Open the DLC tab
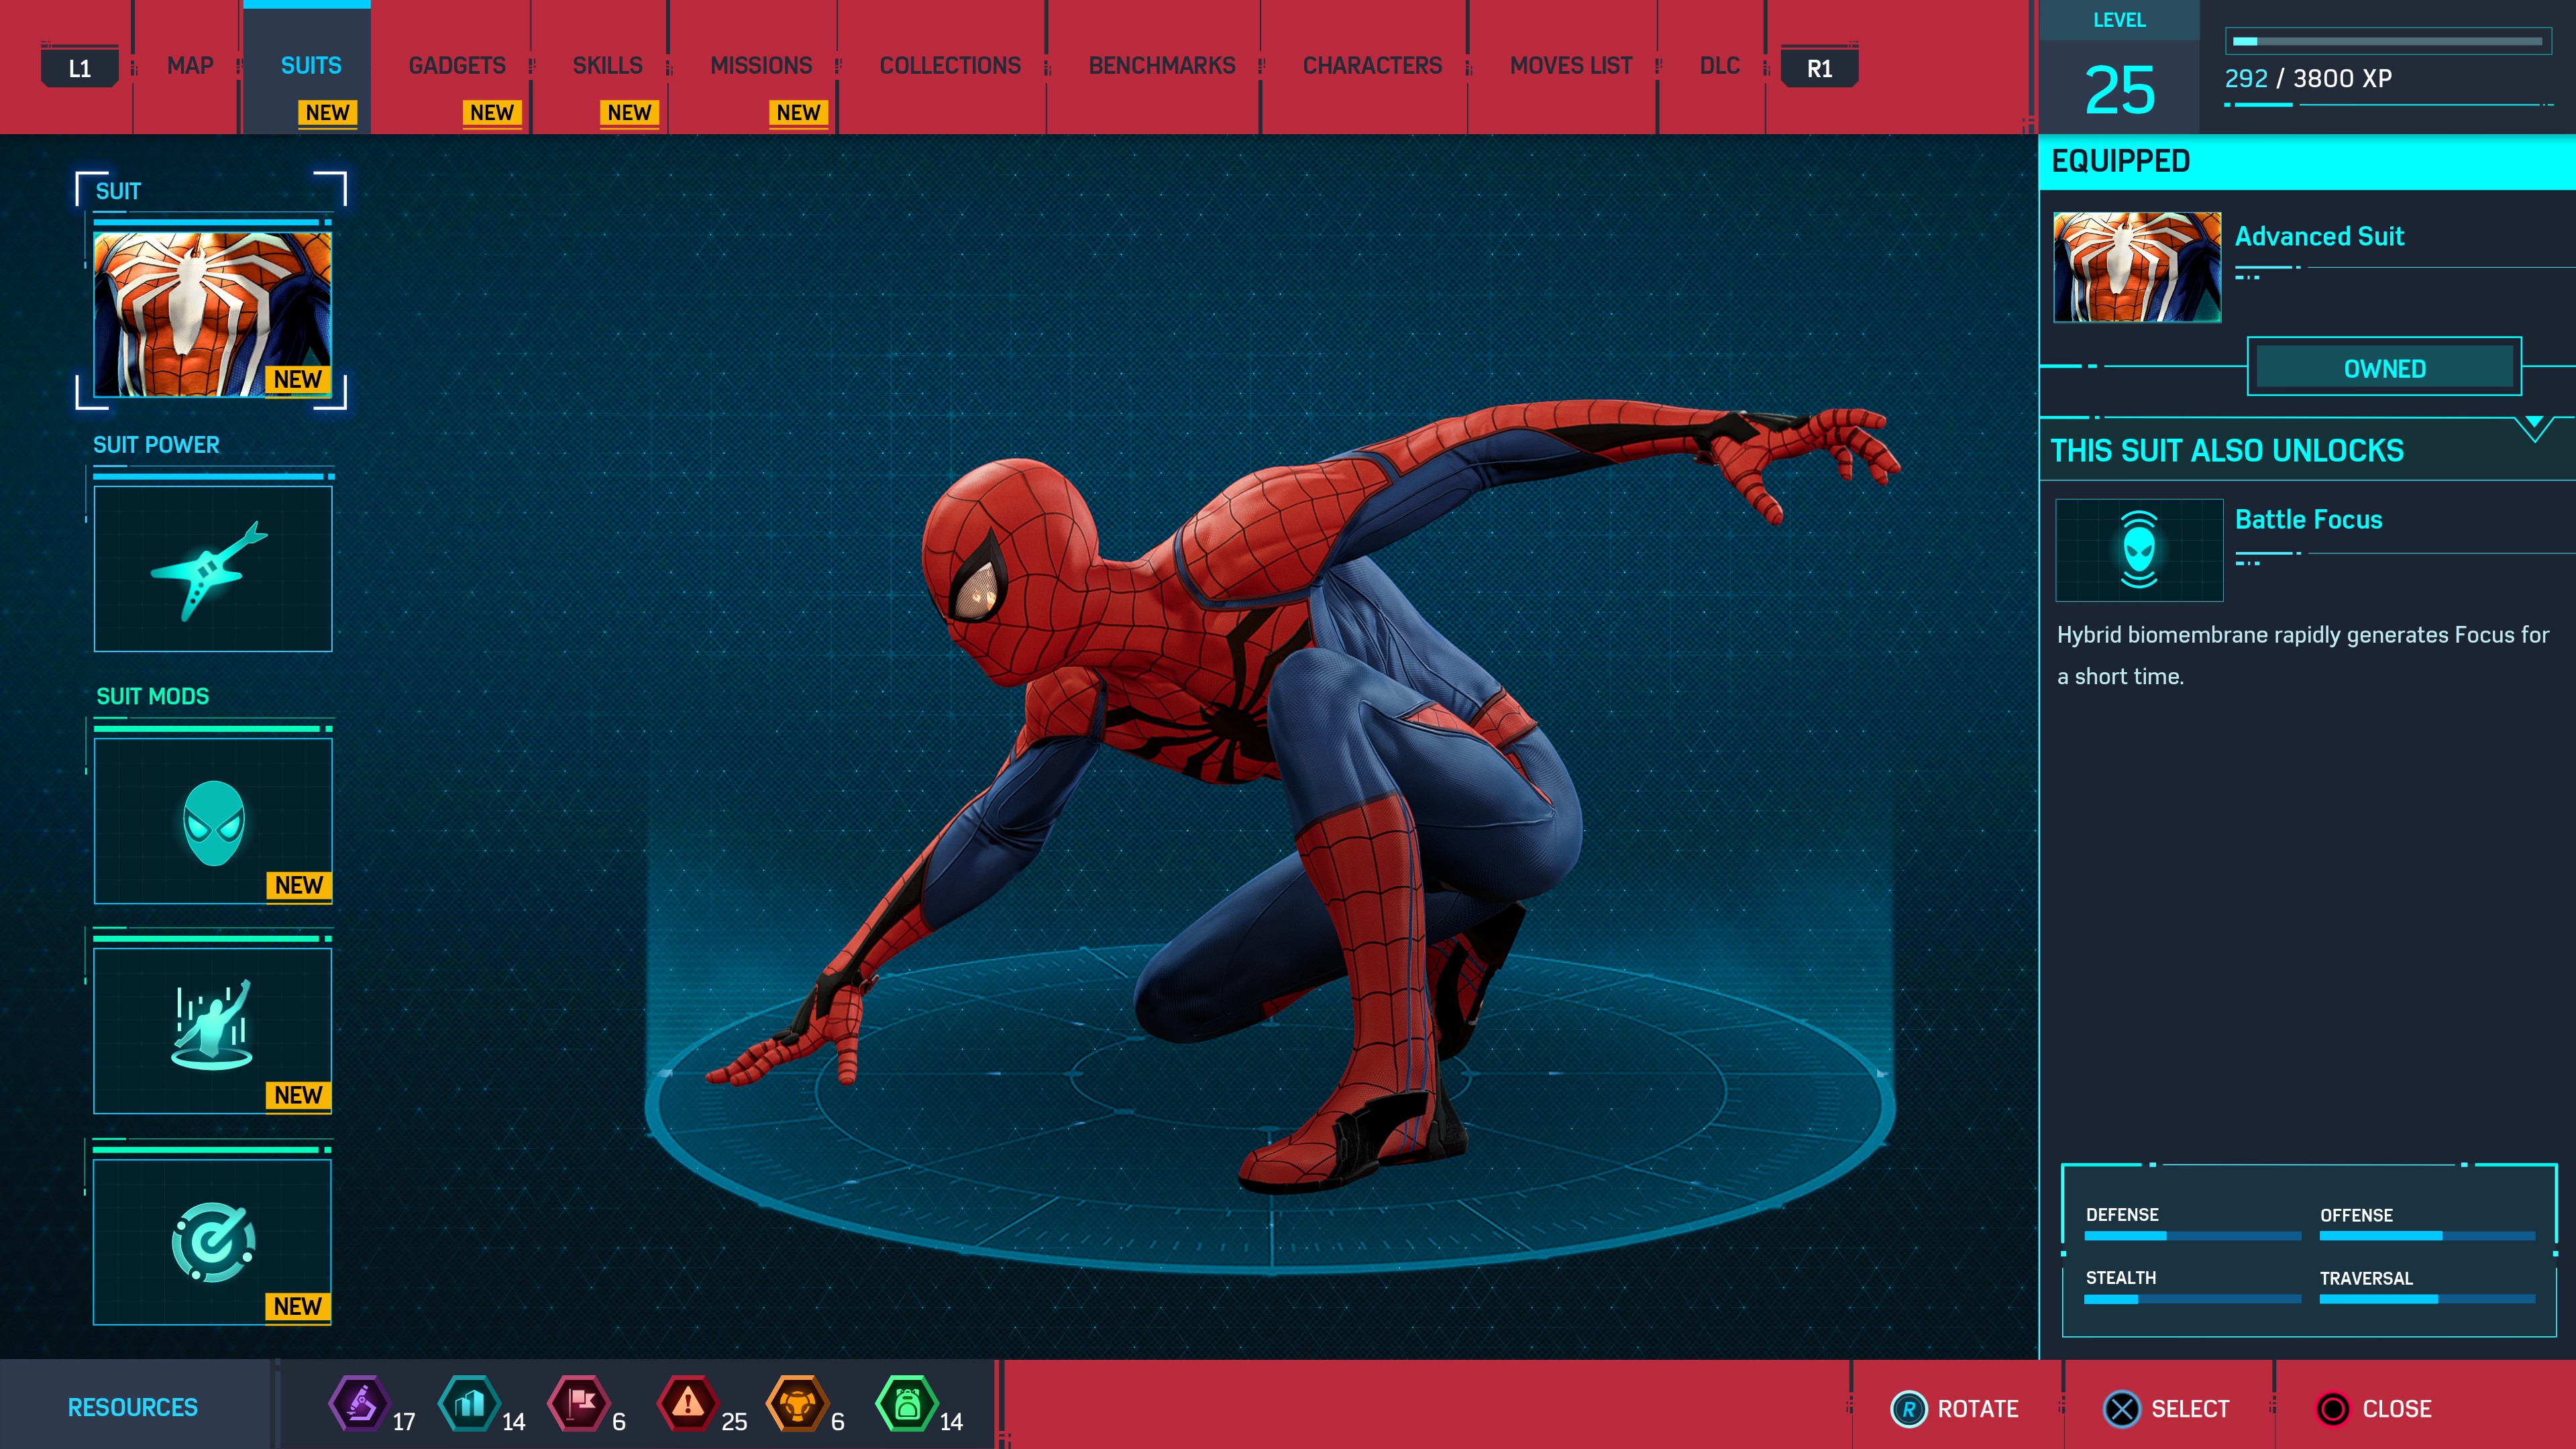 (1719, 66)
